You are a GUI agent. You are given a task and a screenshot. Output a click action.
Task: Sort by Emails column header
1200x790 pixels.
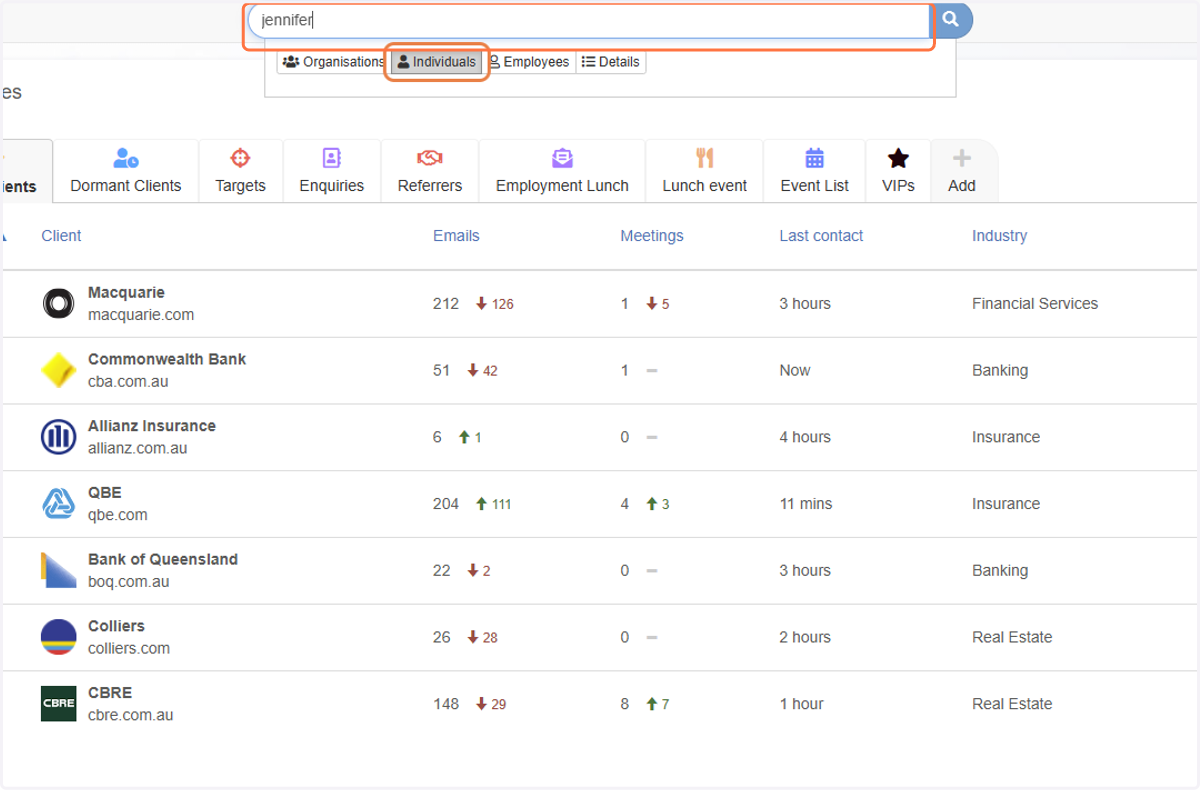(456, 236)
